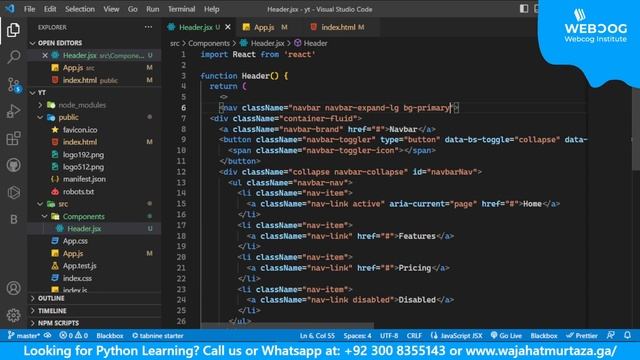The height and width of the screenshot is (360, 640).
Task: Open robots.txt in file tree
Action: pos(78,191)
